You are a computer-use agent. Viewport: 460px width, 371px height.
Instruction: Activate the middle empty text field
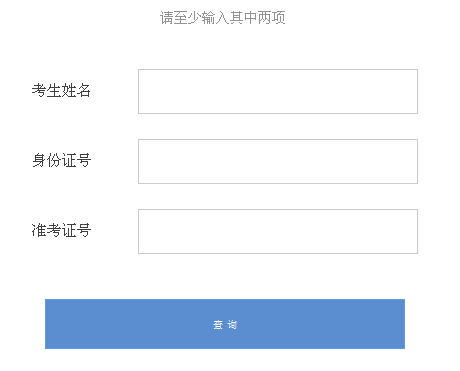pyautogui.click(x=278, y=161)
